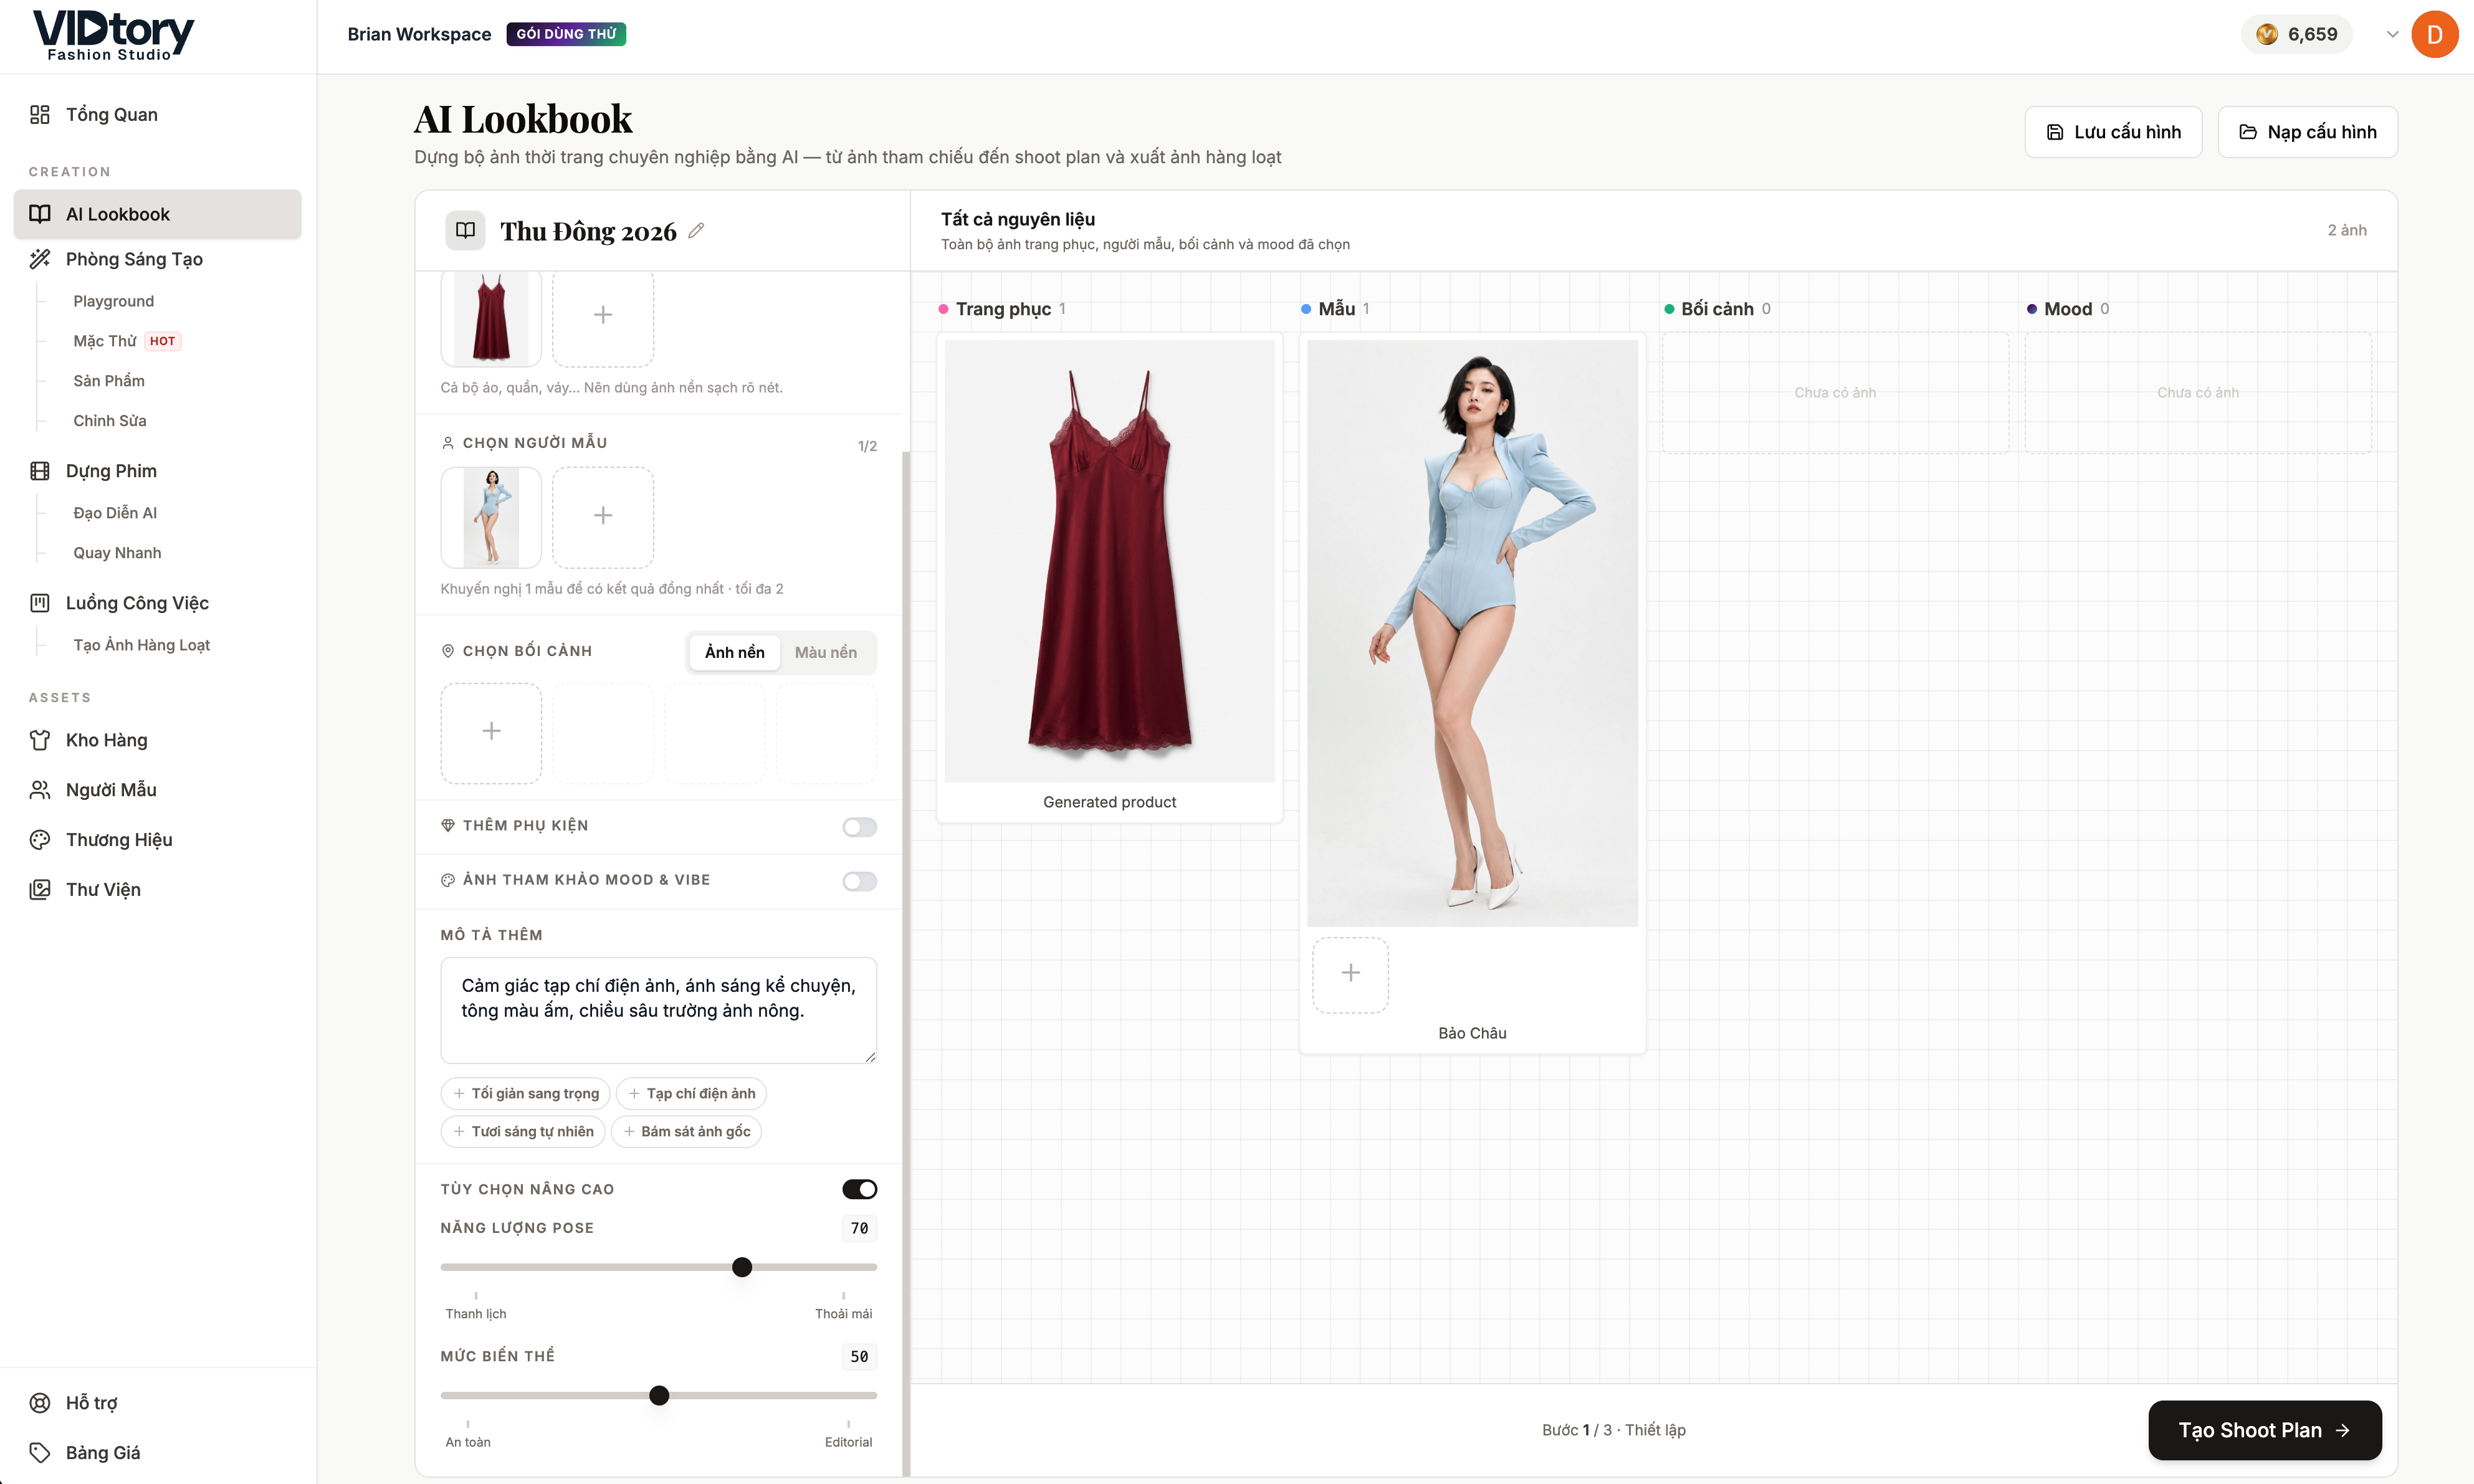Image resolution: width=2474 pixels, height=1484 pixels.
Task: Click the book icon beside project title
Action: [x=465, y=231]
